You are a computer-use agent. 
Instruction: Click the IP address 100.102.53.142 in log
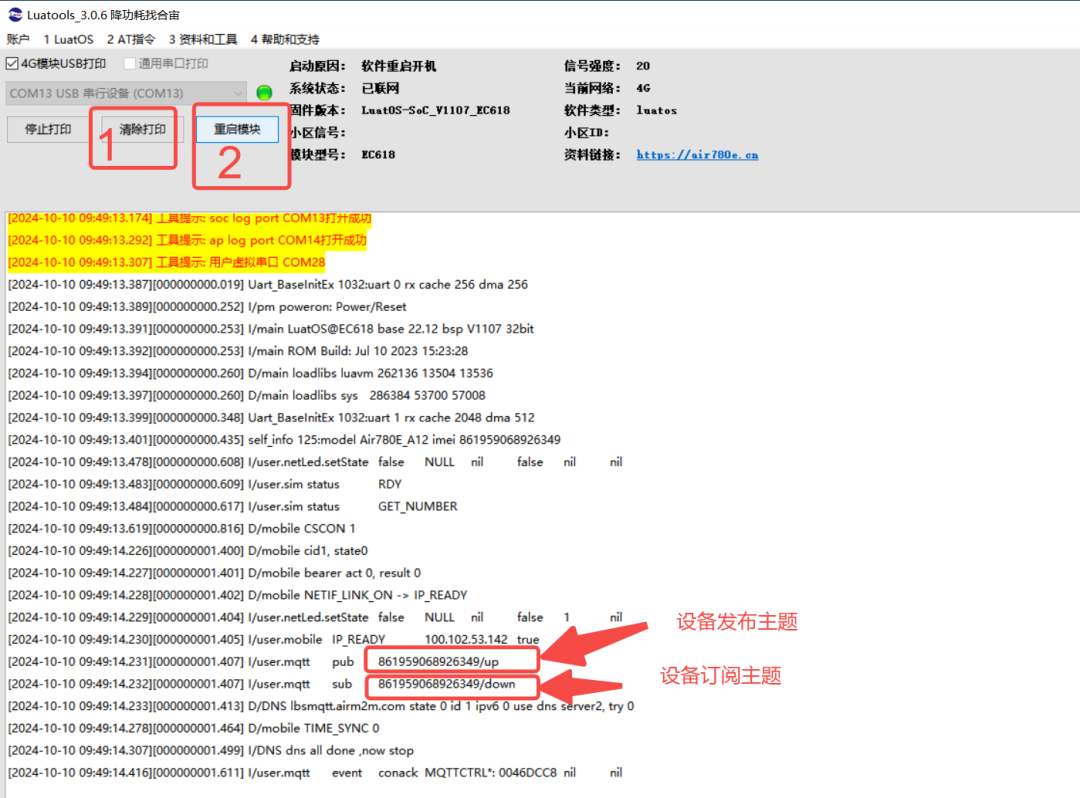click(466, 640)
